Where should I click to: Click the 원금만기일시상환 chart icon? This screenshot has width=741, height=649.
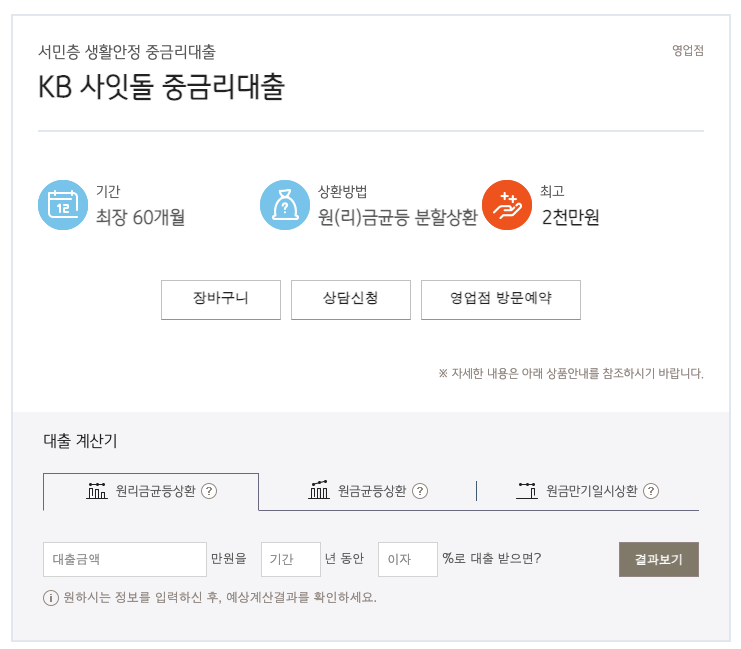click(x=527, y=491)
